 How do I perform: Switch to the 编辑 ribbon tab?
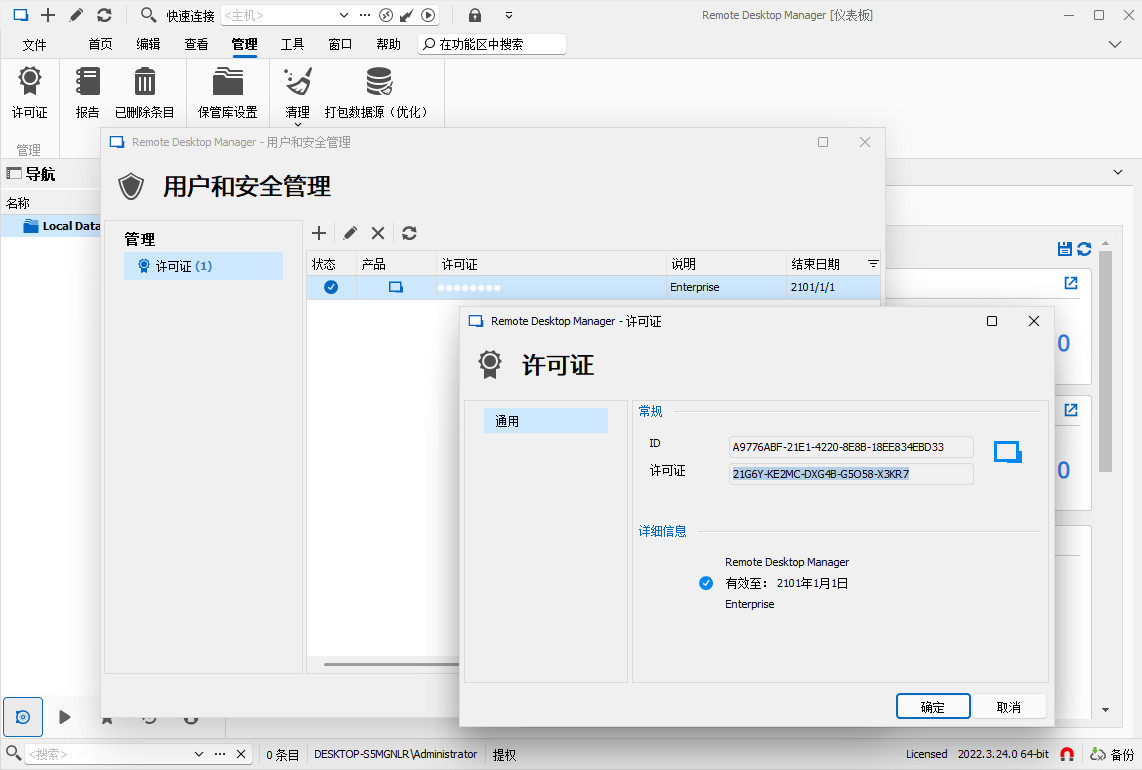148,44
